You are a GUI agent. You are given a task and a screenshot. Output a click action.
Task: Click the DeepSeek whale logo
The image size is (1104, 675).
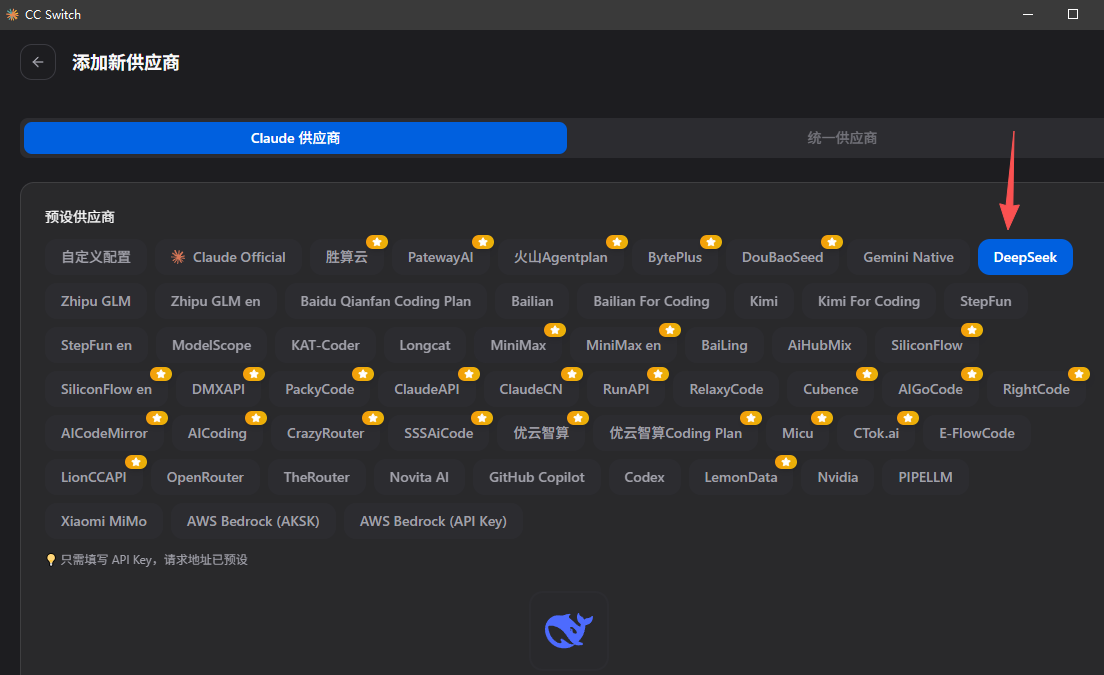tap(569, 630)
